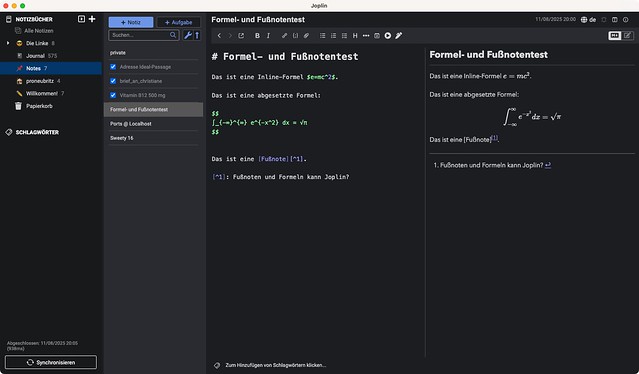This screenshot has width=639, height=374.
Task: Open note in external editor icon
Action: click(241, 35)
